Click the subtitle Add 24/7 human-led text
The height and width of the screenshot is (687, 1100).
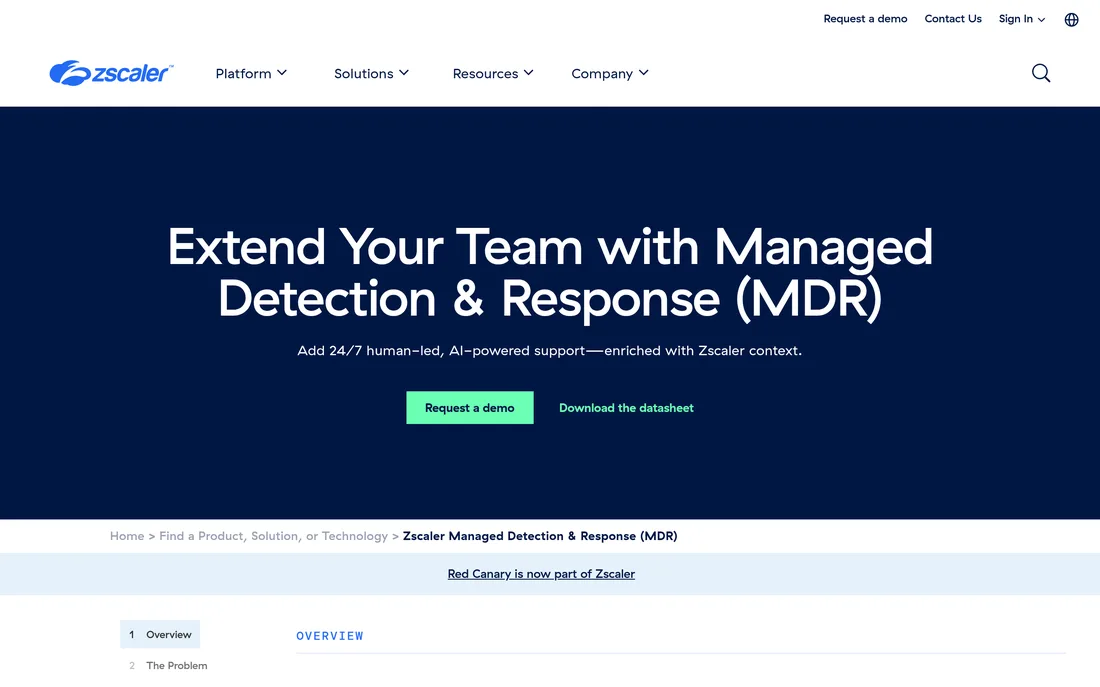[549, 350]
